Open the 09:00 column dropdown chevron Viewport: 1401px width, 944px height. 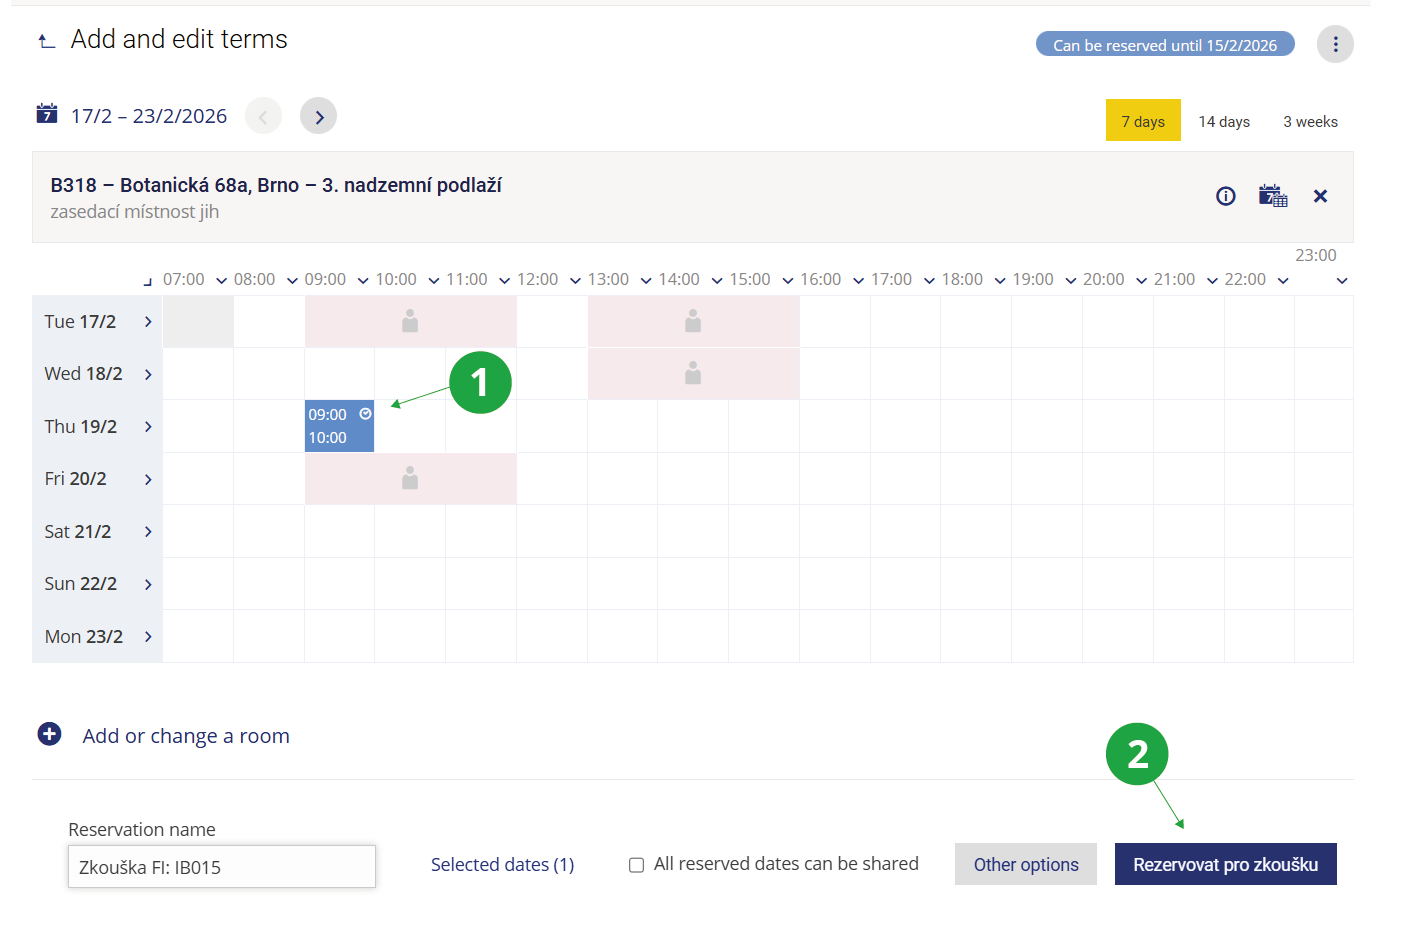coord(363,281)
